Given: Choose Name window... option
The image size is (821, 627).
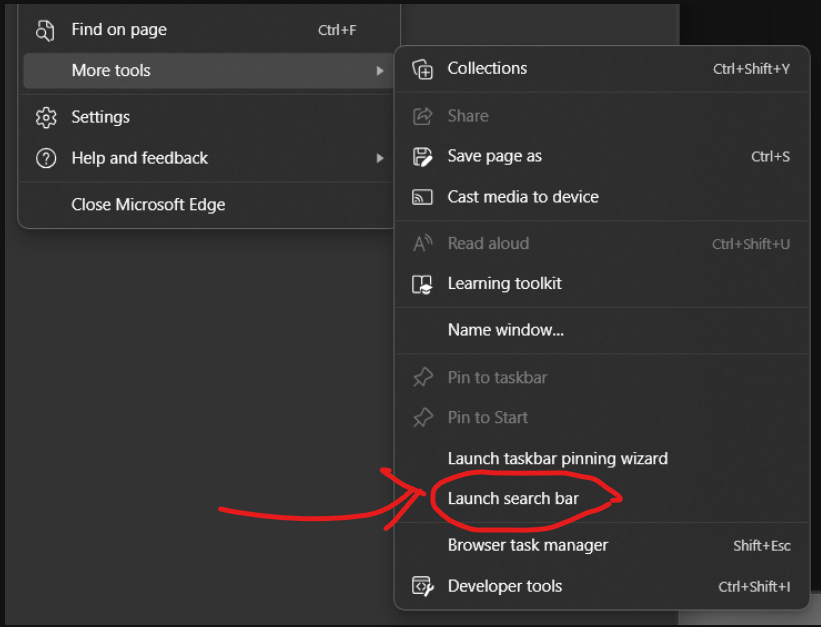Looking at the screenshot, I should point(602,330).
